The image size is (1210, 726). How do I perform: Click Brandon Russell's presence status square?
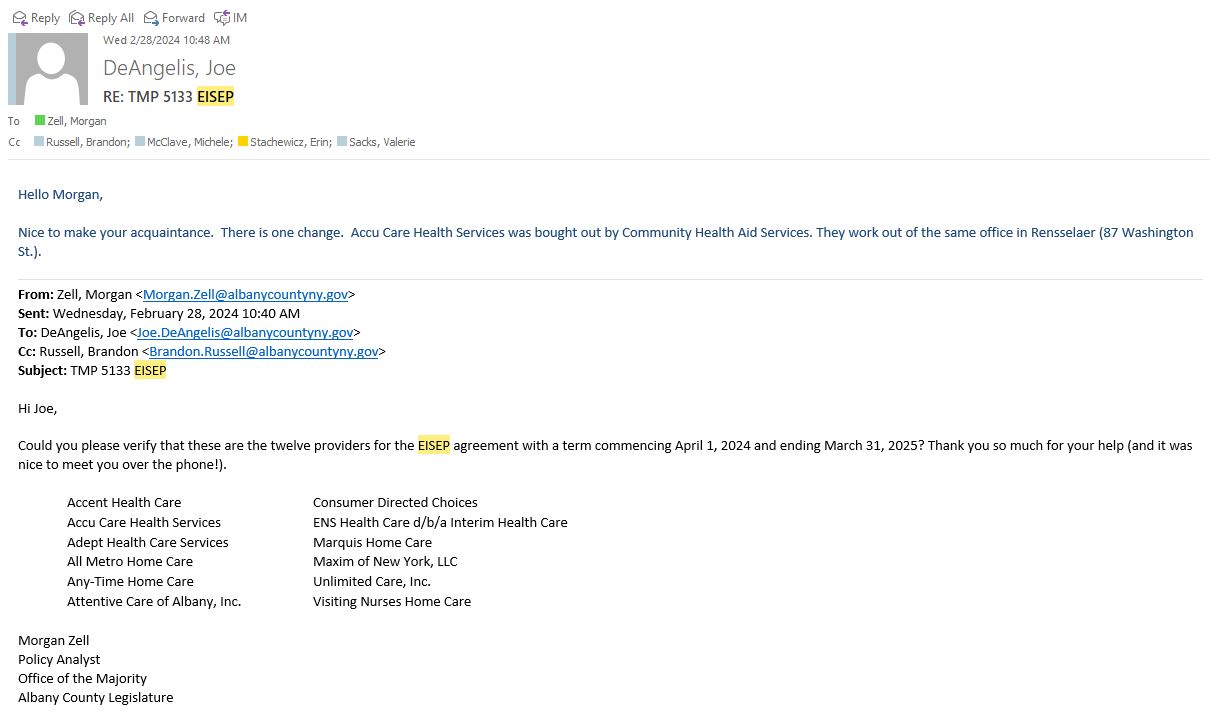[39, 142]
